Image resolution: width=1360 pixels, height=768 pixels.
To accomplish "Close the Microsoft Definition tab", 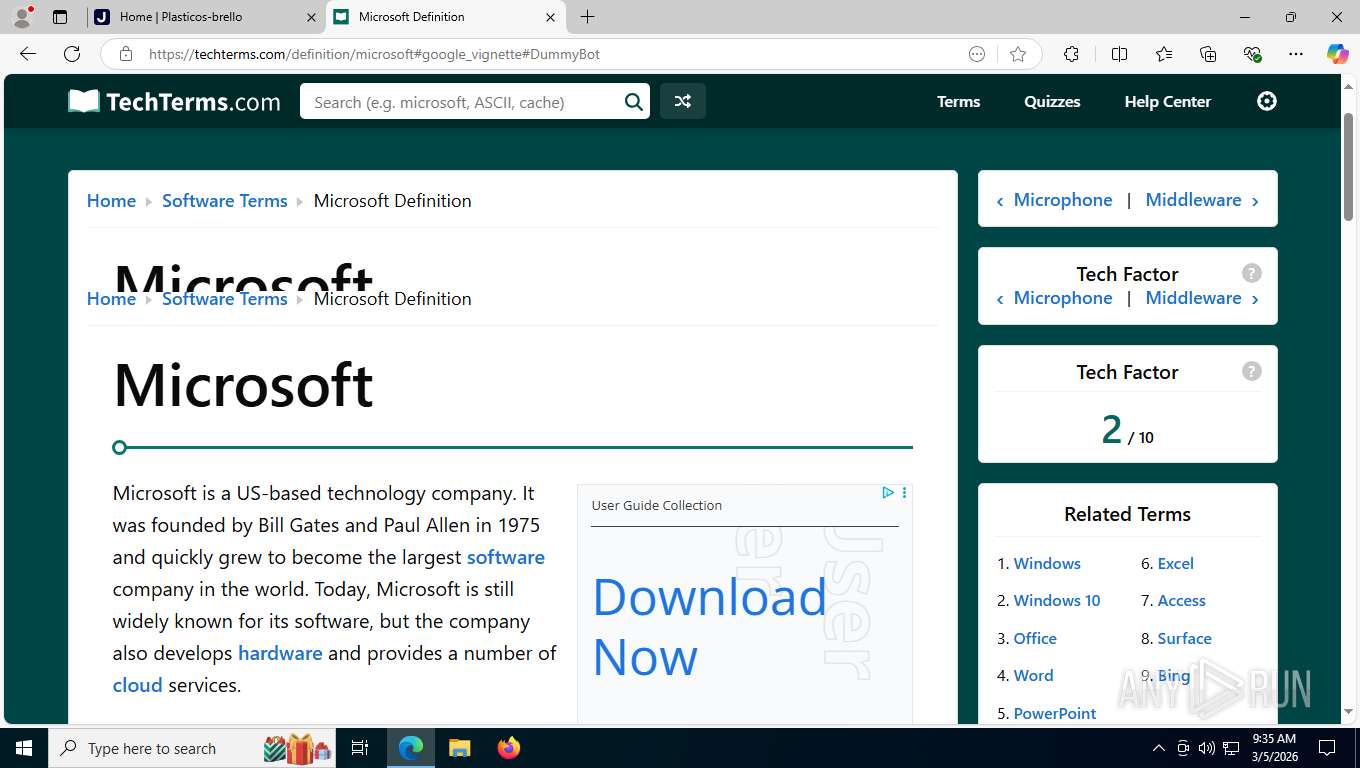I will [x=550, y=17].
